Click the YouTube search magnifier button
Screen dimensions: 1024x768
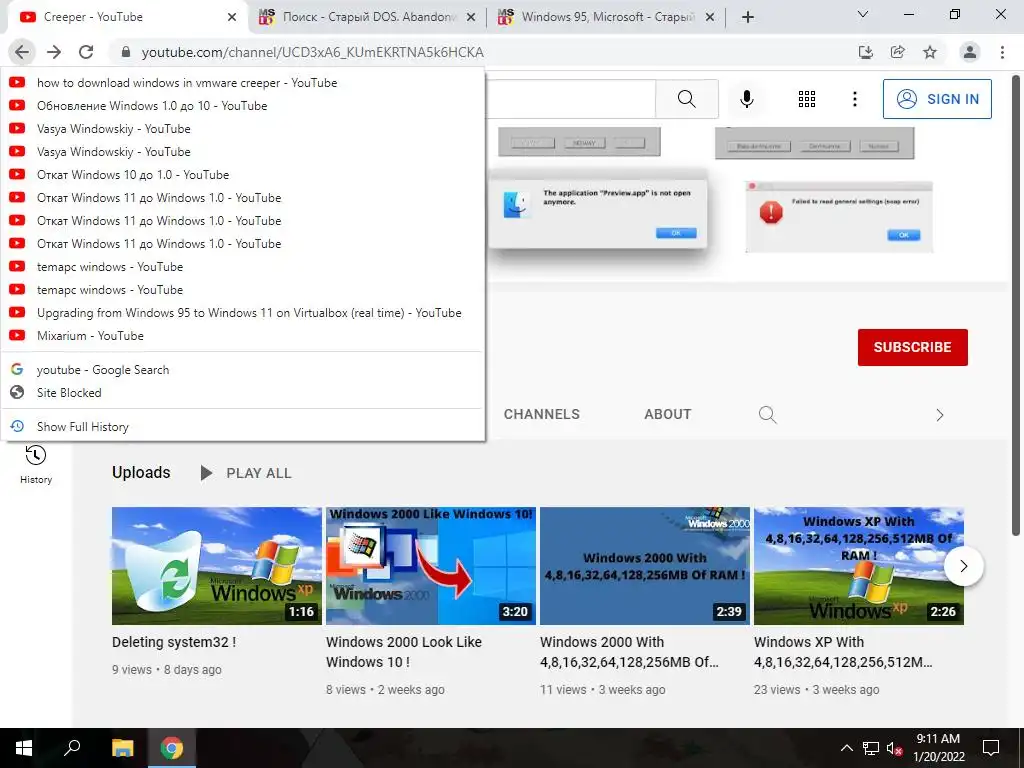[686, 99]
